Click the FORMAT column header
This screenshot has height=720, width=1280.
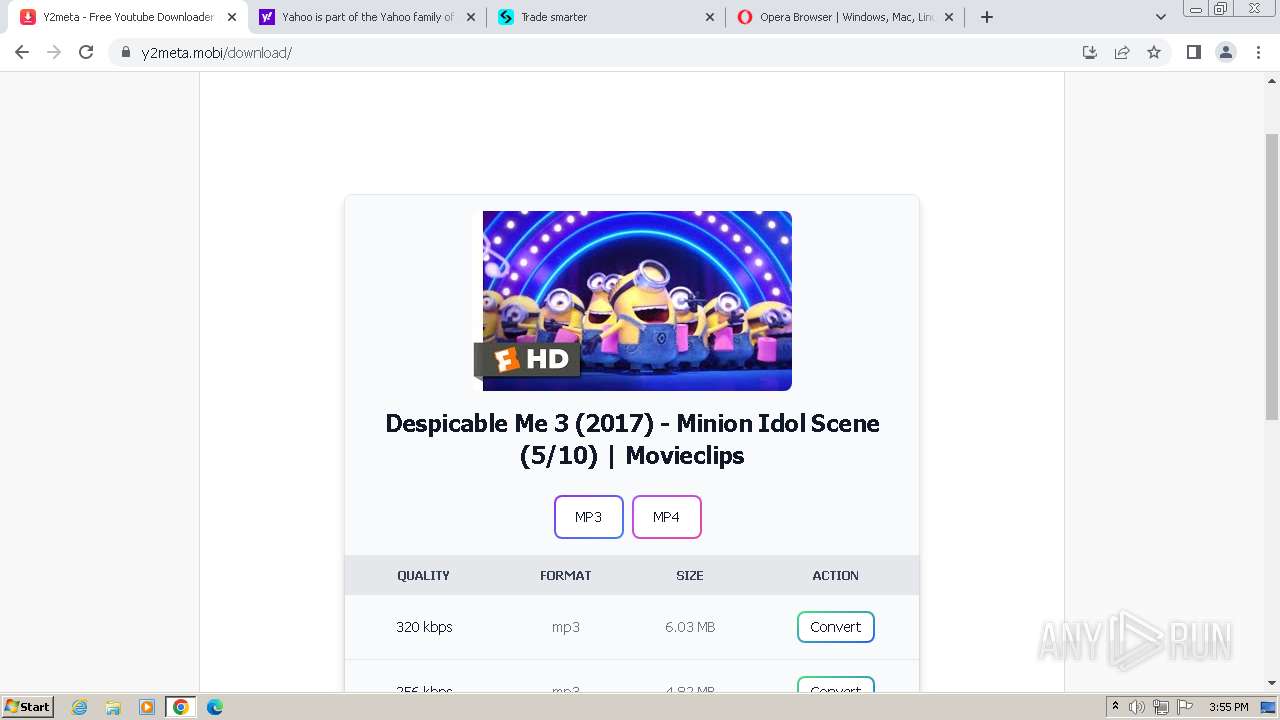click(x=566, y=576)
